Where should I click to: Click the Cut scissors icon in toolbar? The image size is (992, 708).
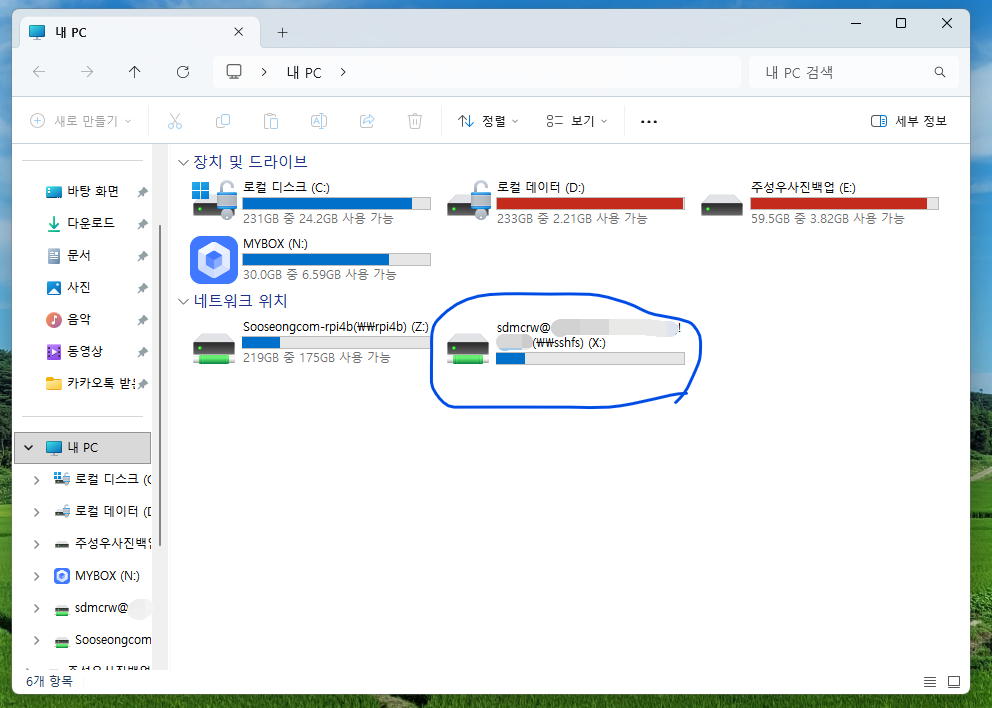pyautogui.click(x=175, y=121)
